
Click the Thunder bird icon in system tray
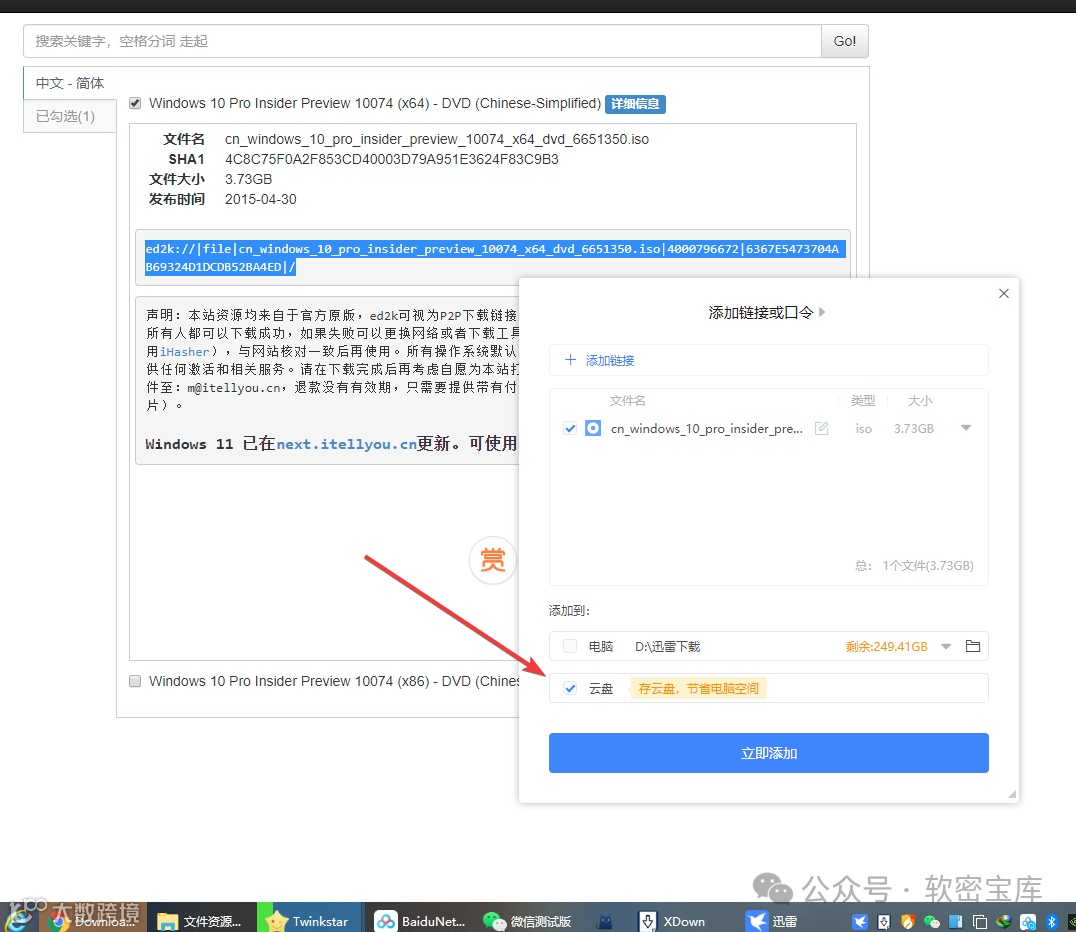860,922
